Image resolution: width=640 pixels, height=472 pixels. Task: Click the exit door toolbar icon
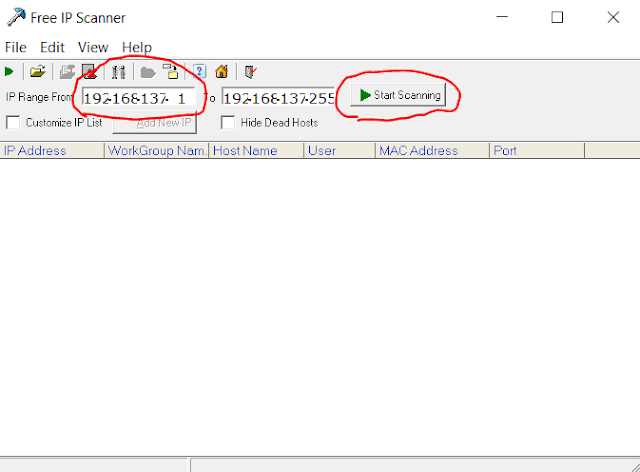[x=250, y=72]
